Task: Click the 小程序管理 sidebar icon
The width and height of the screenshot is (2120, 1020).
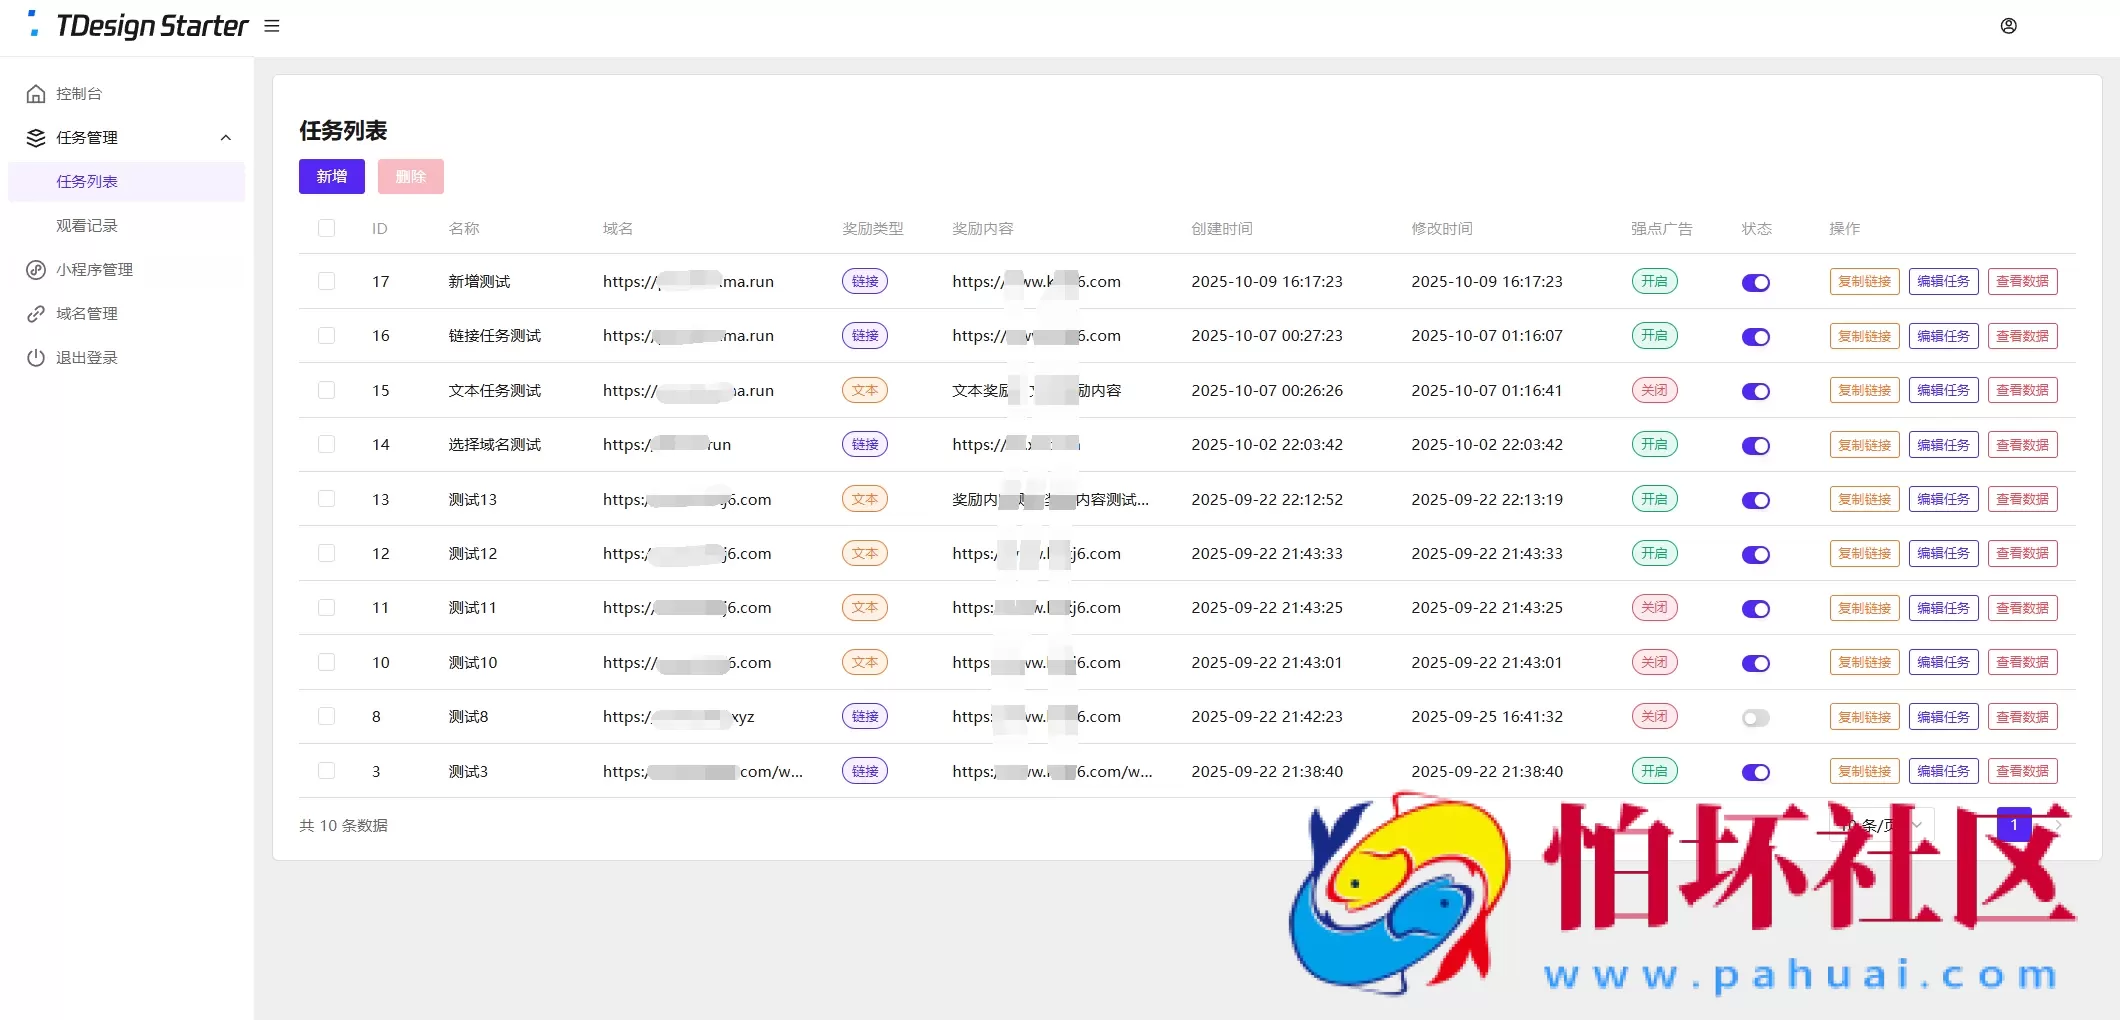Action: 36,270
